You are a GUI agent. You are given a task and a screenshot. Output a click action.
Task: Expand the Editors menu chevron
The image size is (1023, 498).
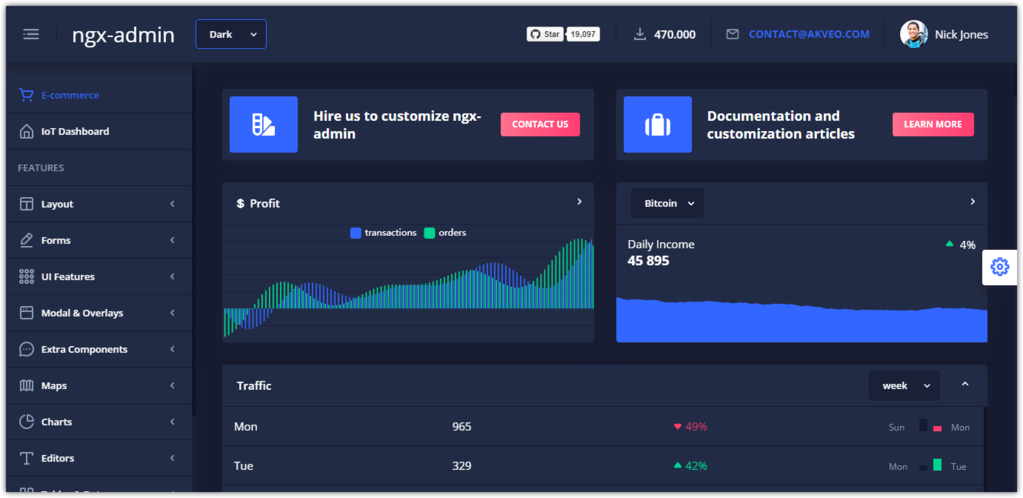click(172, 458)
